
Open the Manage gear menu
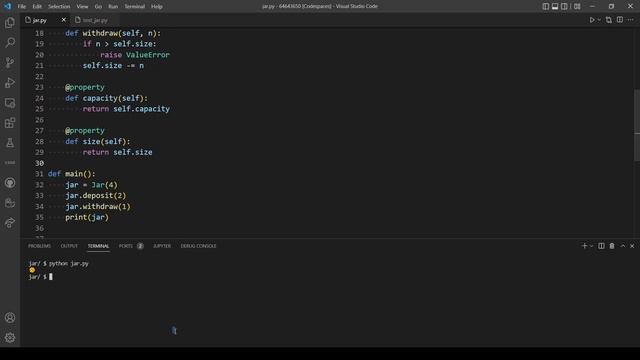[x=10, y=338]
